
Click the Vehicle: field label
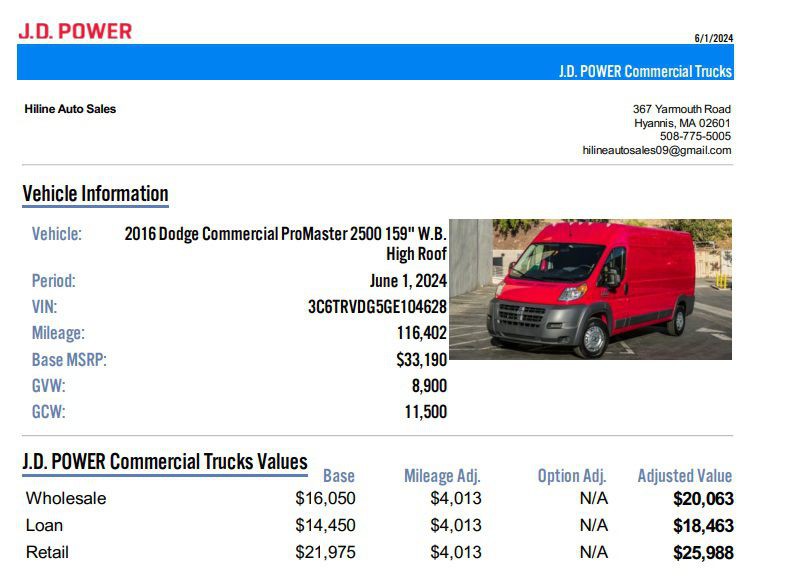pos(57,234)
